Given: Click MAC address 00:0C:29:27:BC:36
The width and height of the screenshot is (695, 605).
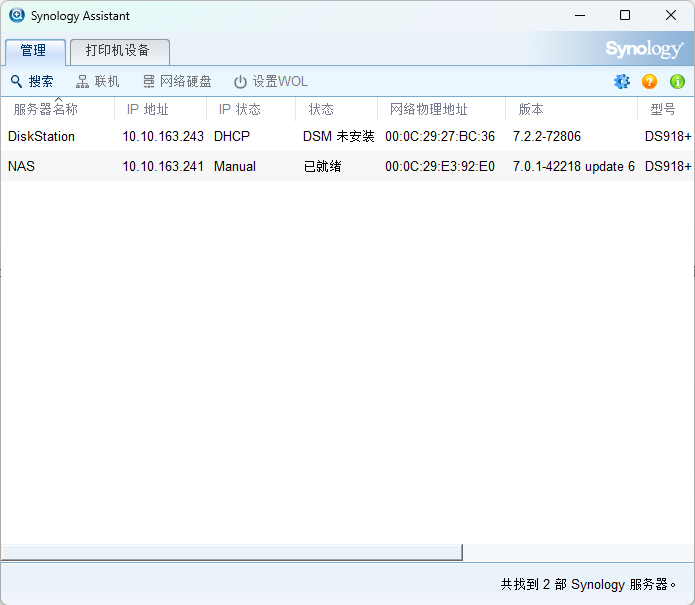Looking at the screenshot, I should tap(440, 137).
